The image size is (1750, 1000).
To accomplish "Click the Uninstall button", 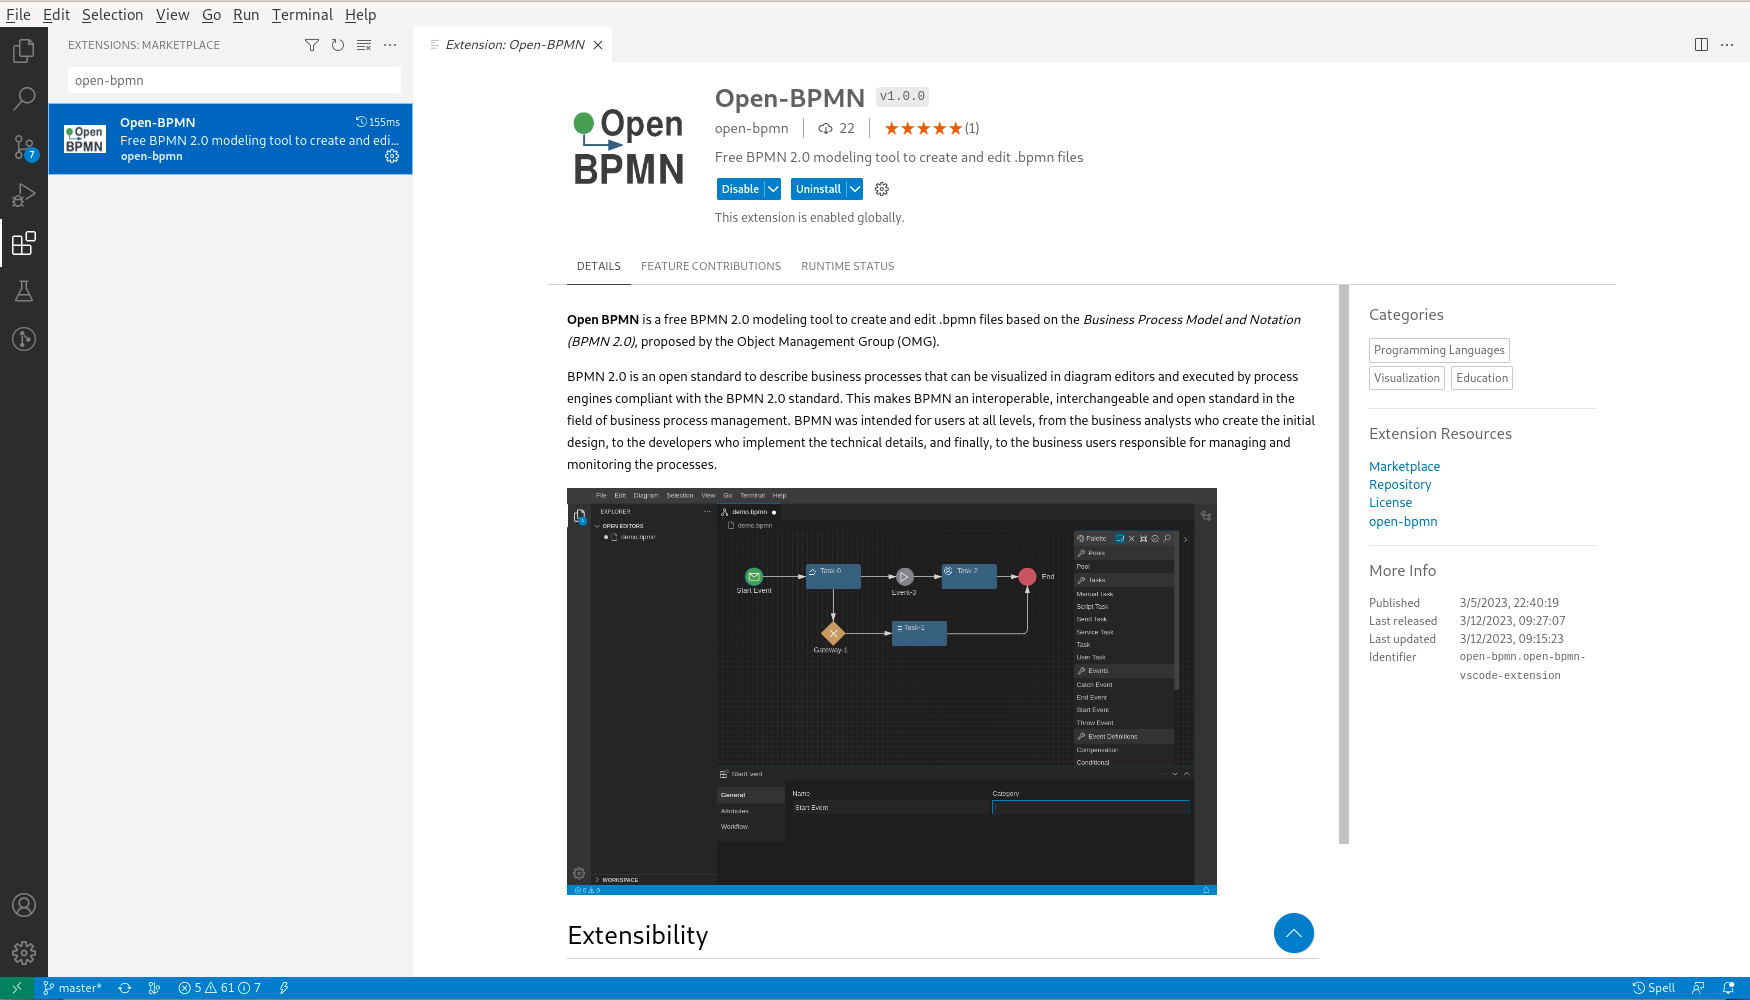I will coord(818,189).
